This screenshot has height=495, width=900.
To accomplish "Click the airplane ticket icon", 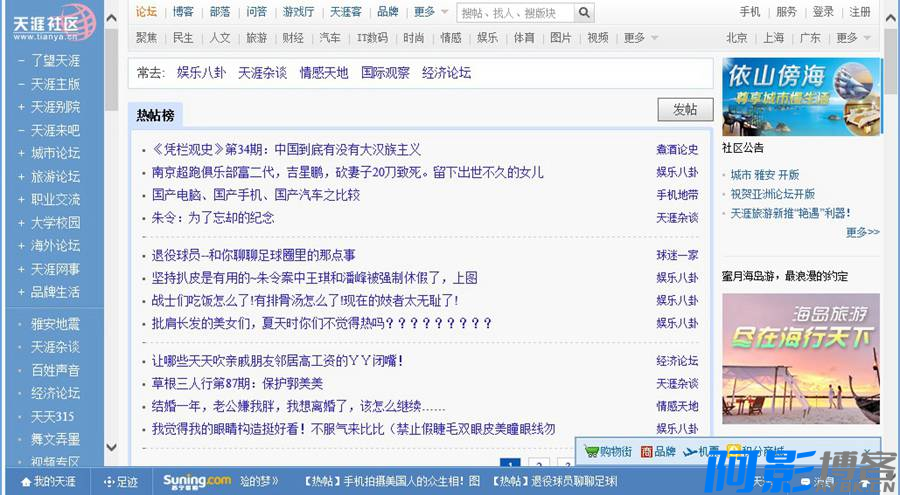I will click(x=690, y=452).
